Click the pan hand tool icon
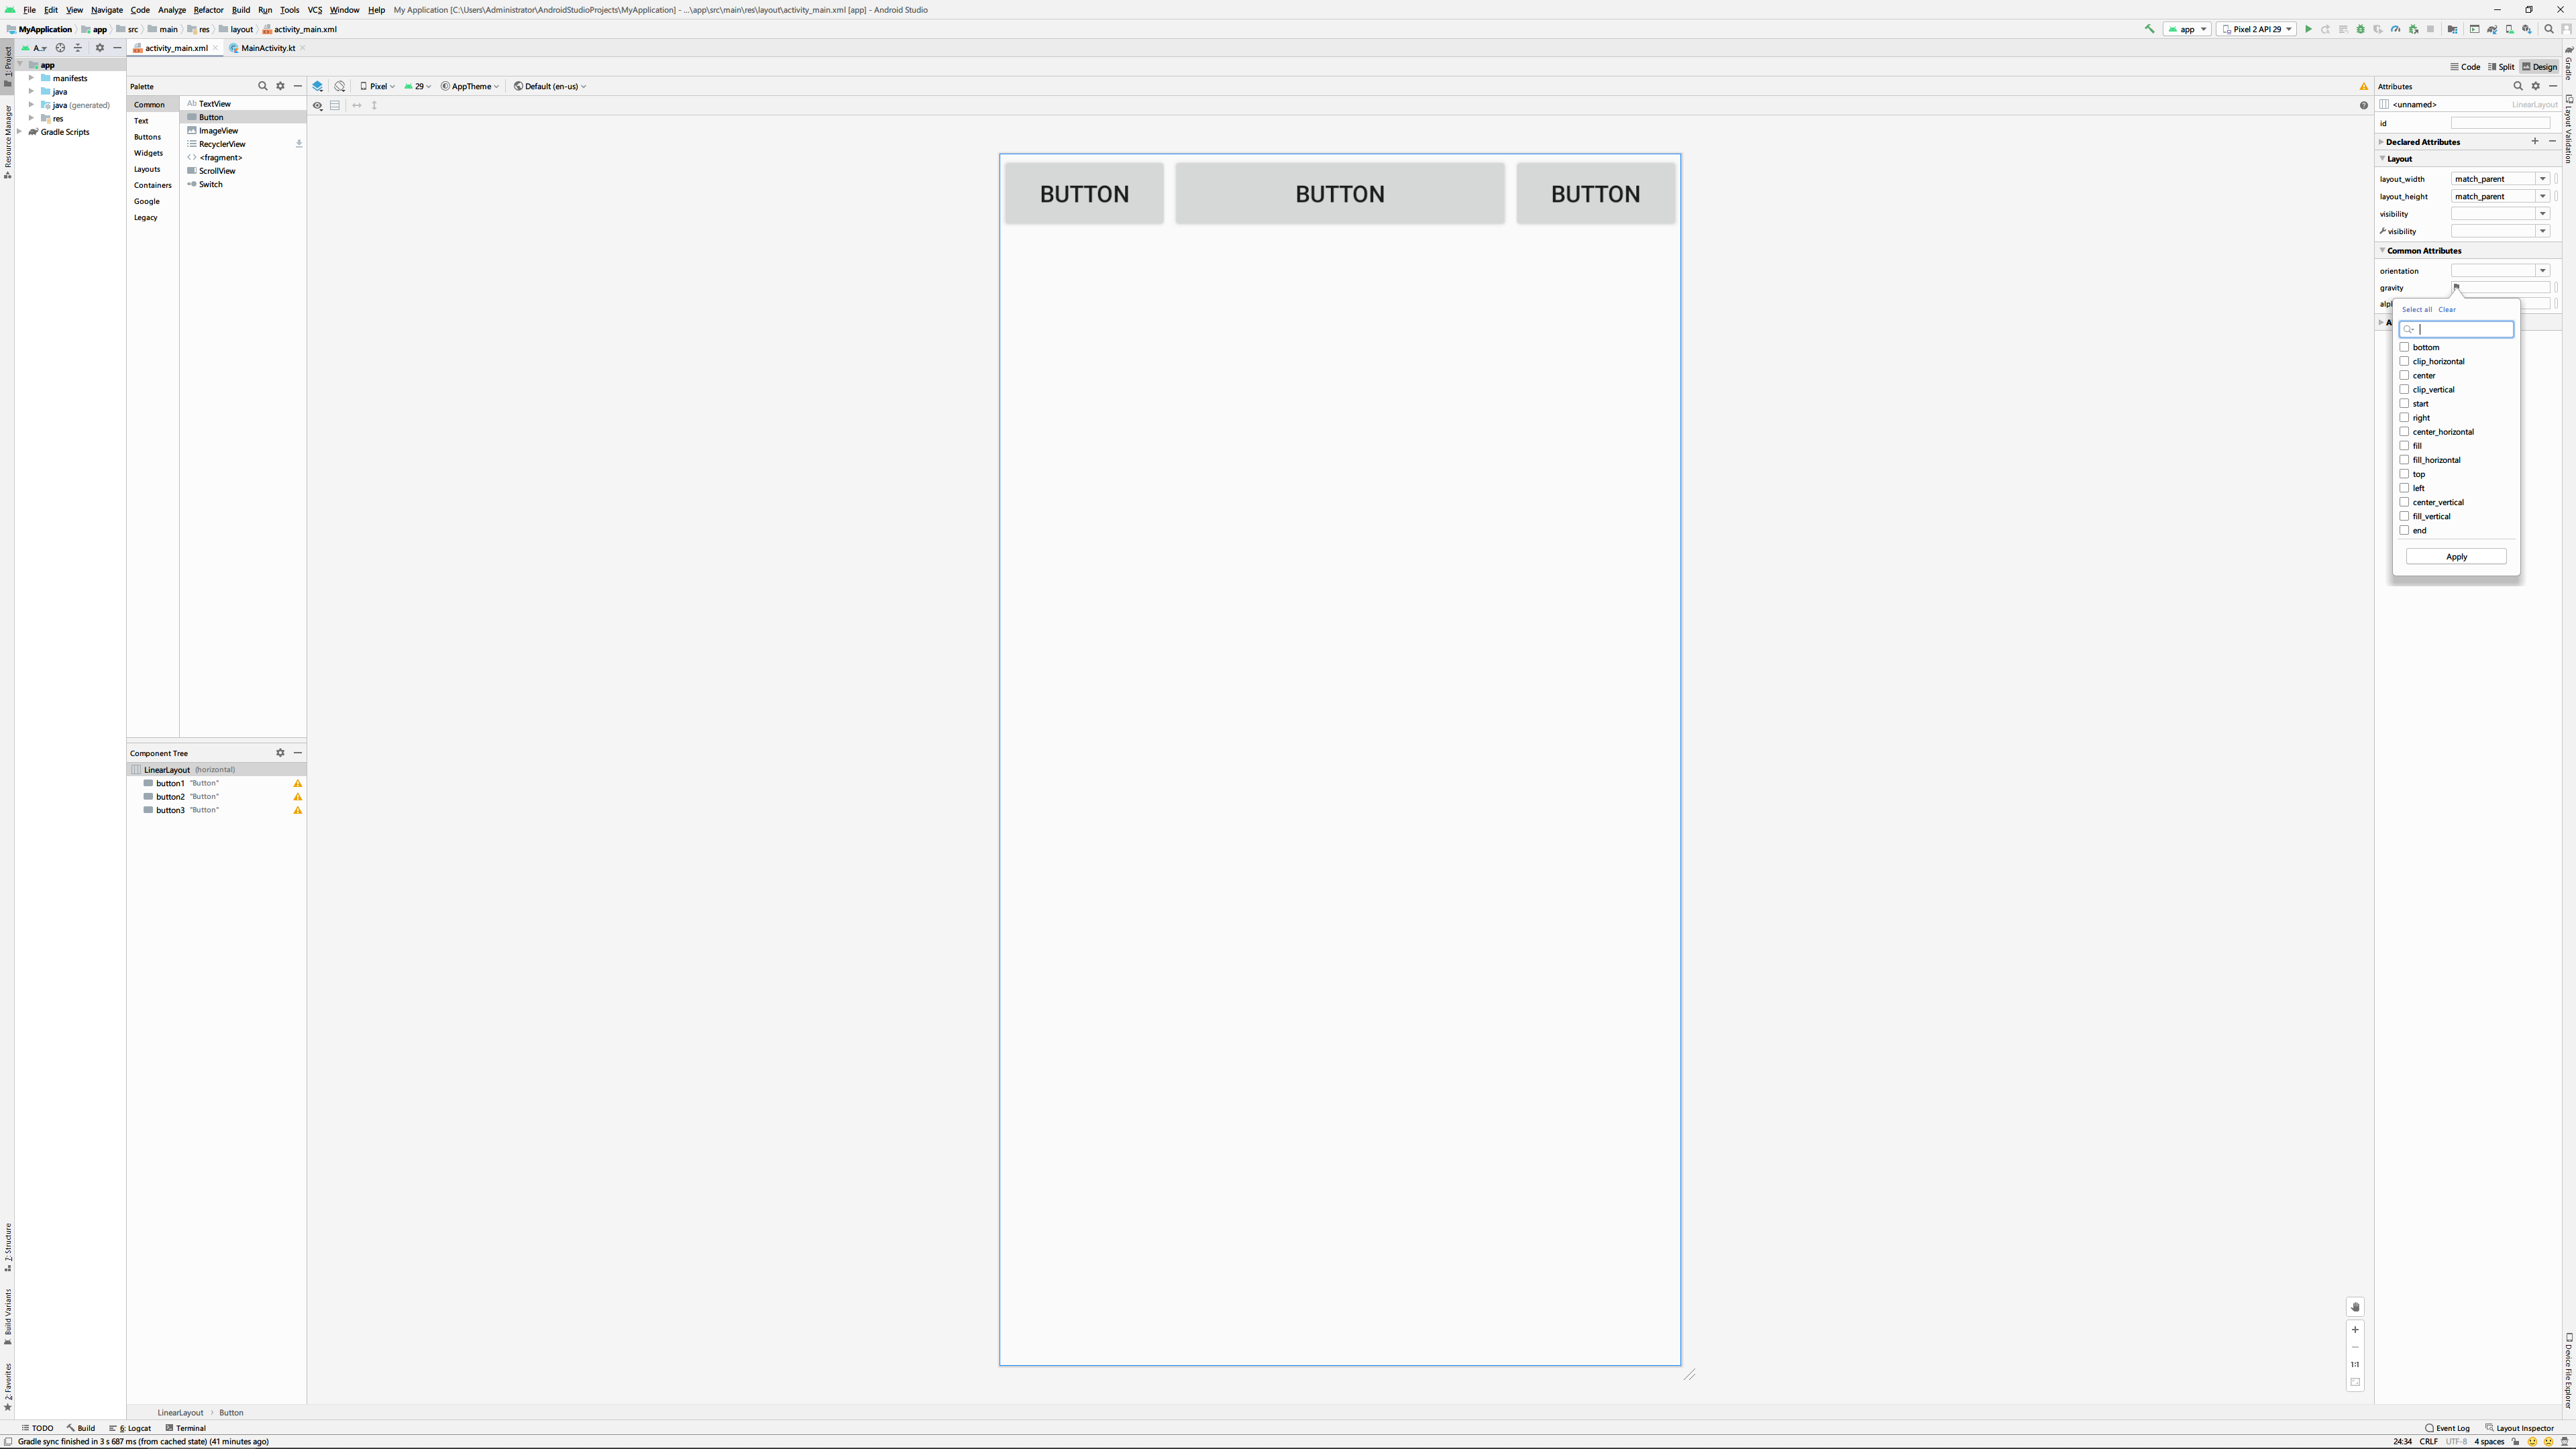2576x1449 pixels. pyautogui.click(x=2355, y=1307)
